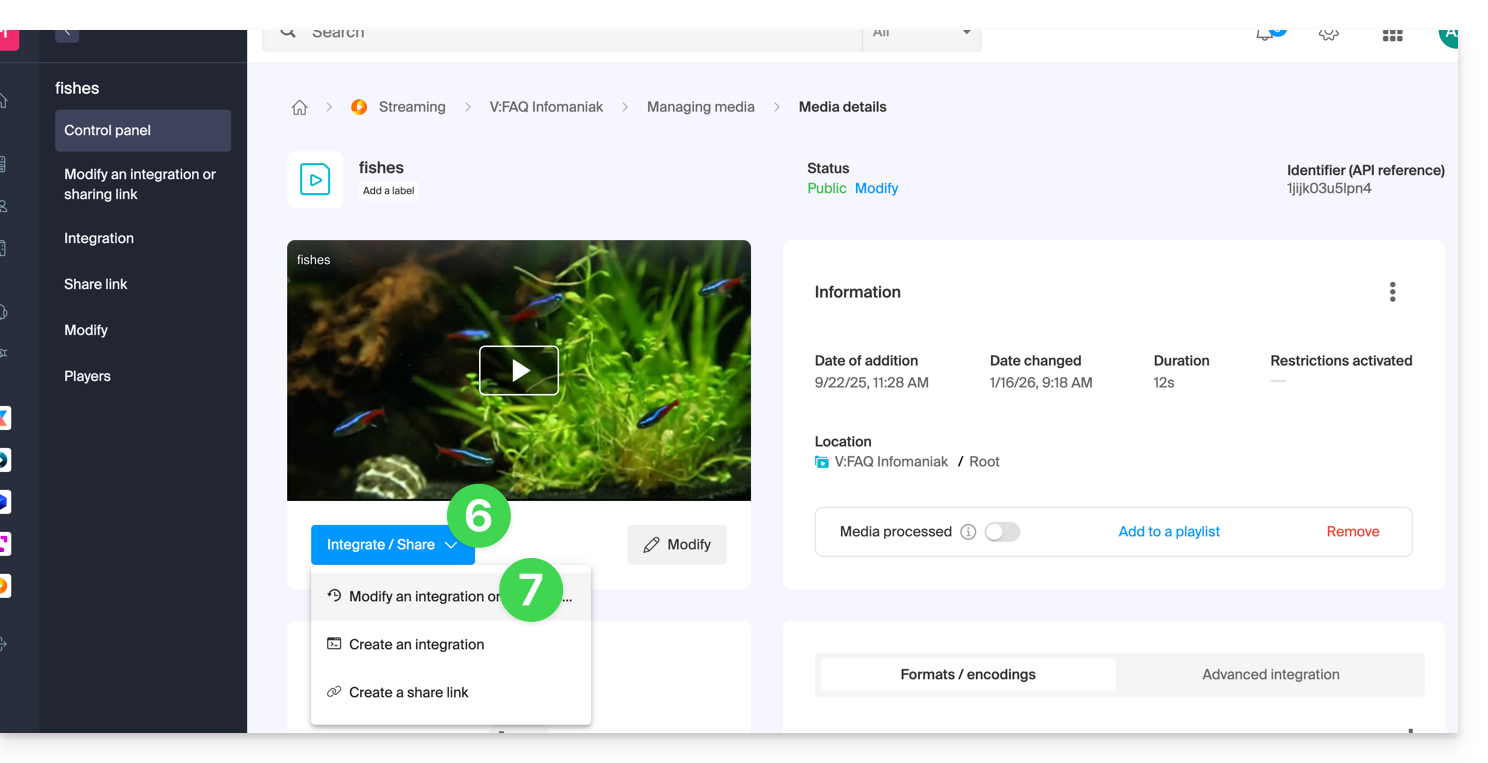The width and height of the screenshot is (1488, 763).
Task: Click the Modify button with pencil
Action: click(677, 545)
